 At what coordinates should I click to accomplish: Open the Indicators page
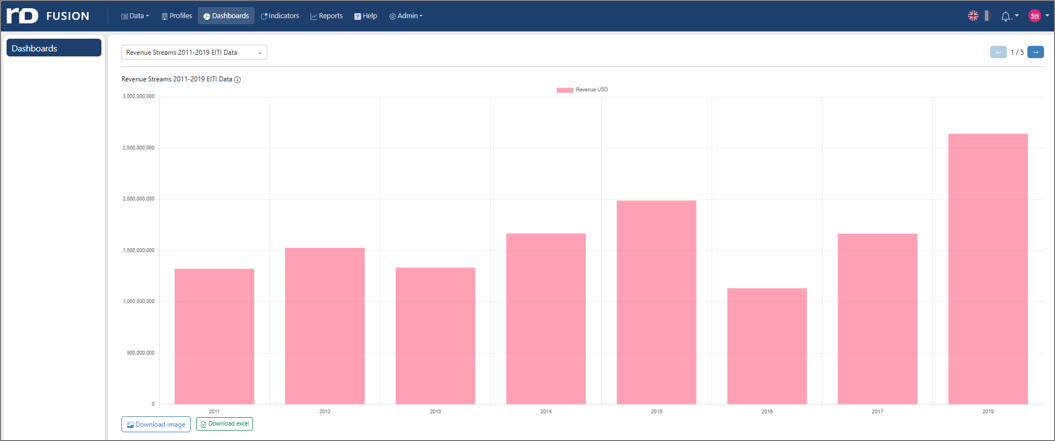(280, 15)
